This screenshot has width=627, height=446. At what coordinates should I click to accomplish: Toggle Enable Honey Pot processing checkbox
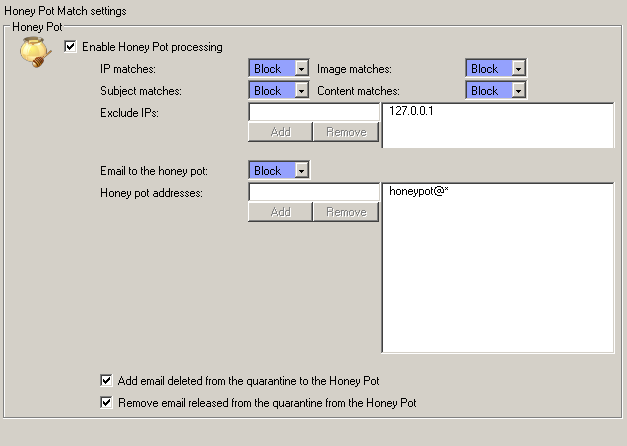pyautogui.click(x=70, y=46)
